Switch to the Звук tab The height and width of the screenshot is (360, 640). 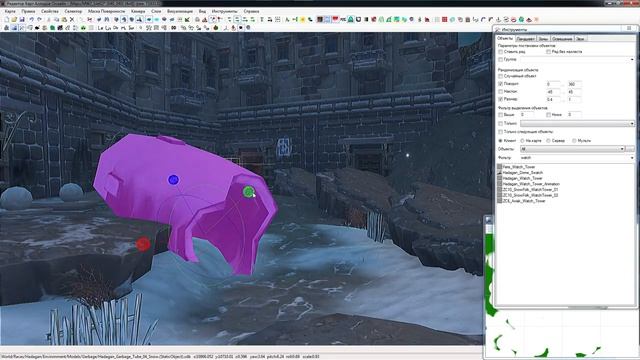[580, 39]
